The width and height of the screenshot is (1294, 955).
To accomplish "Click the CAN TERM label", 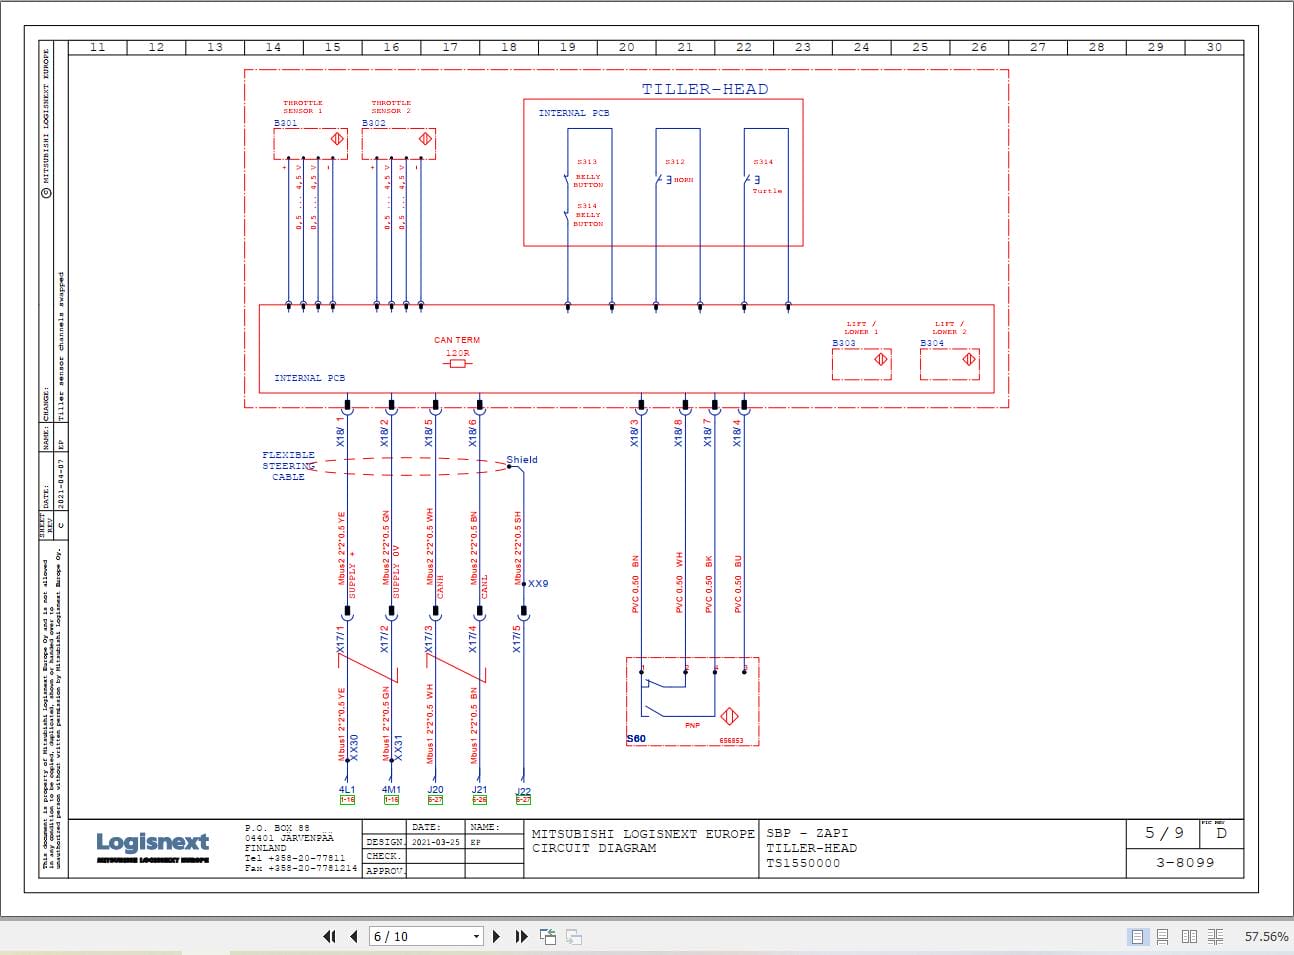I will [x=457, y=340].
